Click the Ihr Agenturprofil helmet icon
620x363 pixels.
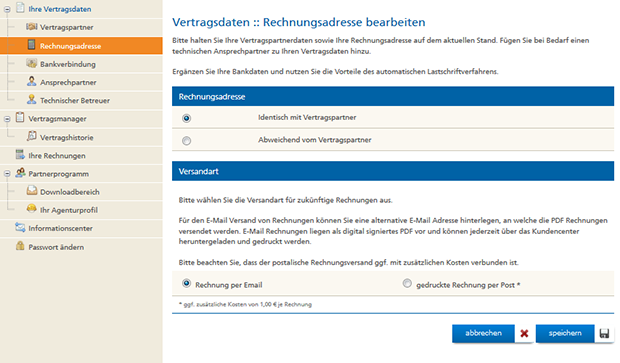[32, 209]
